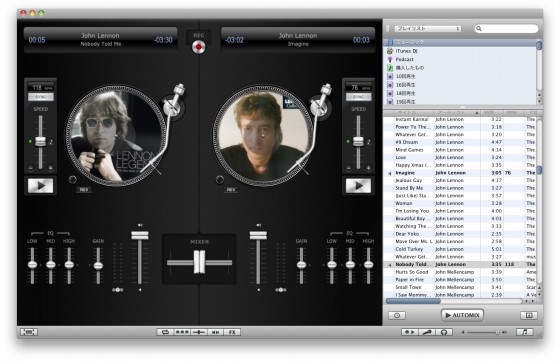Toggle REV reverse on left turntable
This screenshot has width=560, height=364.
click(84, 190)
